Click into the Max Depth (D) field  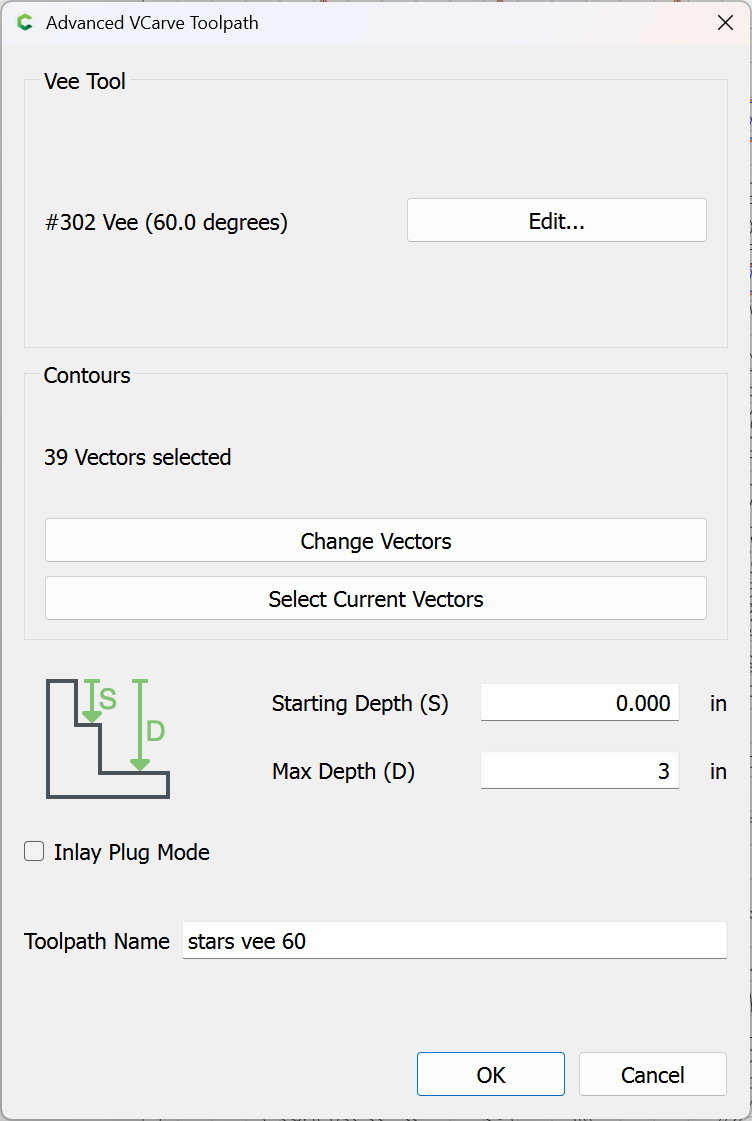click(x=580, y=771)
